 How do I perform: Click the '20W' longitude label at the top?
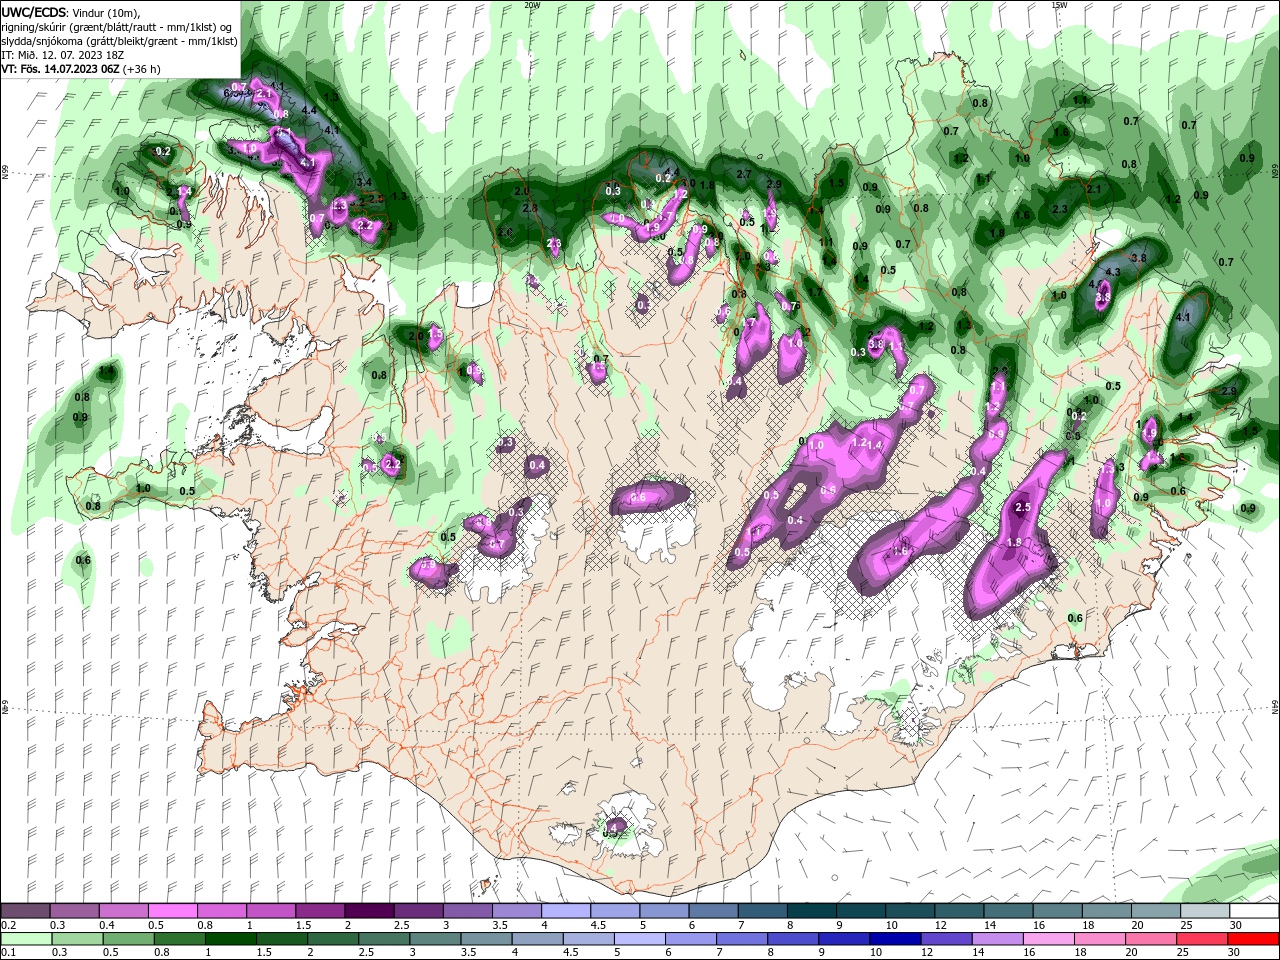click(x=532, y=5)
